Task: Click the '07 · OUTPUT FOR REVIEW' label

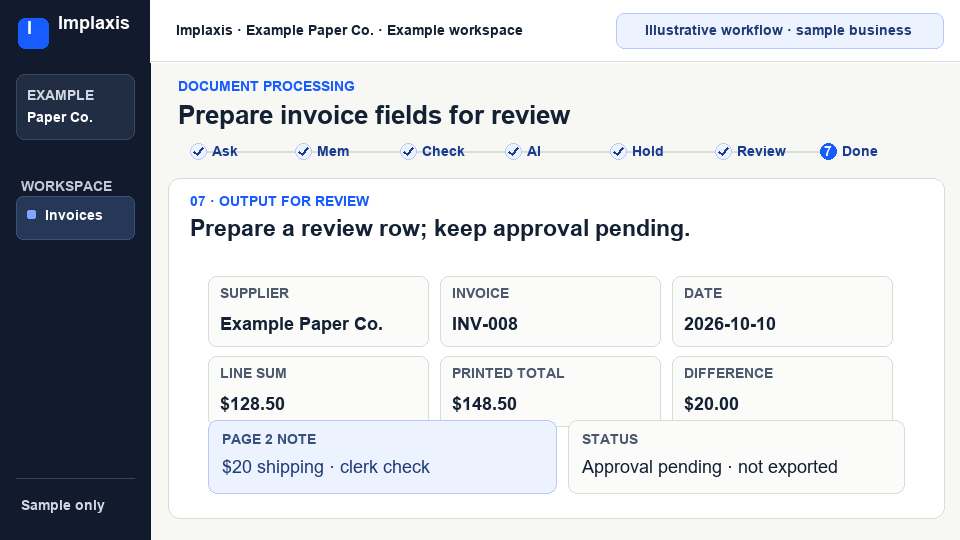Action: [x=280, y=201]
